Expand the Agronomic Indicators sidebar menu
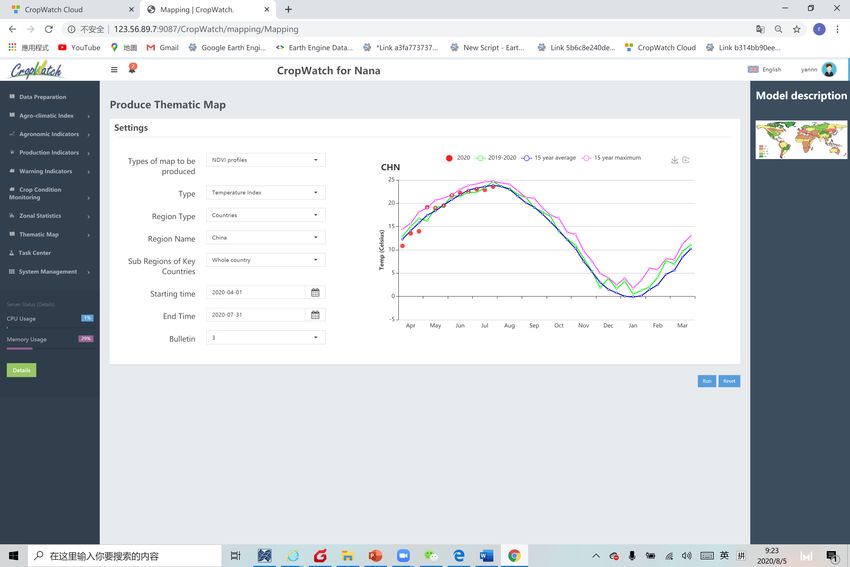The height and width of the screenshot is (567, 850). pyautogui.click(x=49, y=134)
